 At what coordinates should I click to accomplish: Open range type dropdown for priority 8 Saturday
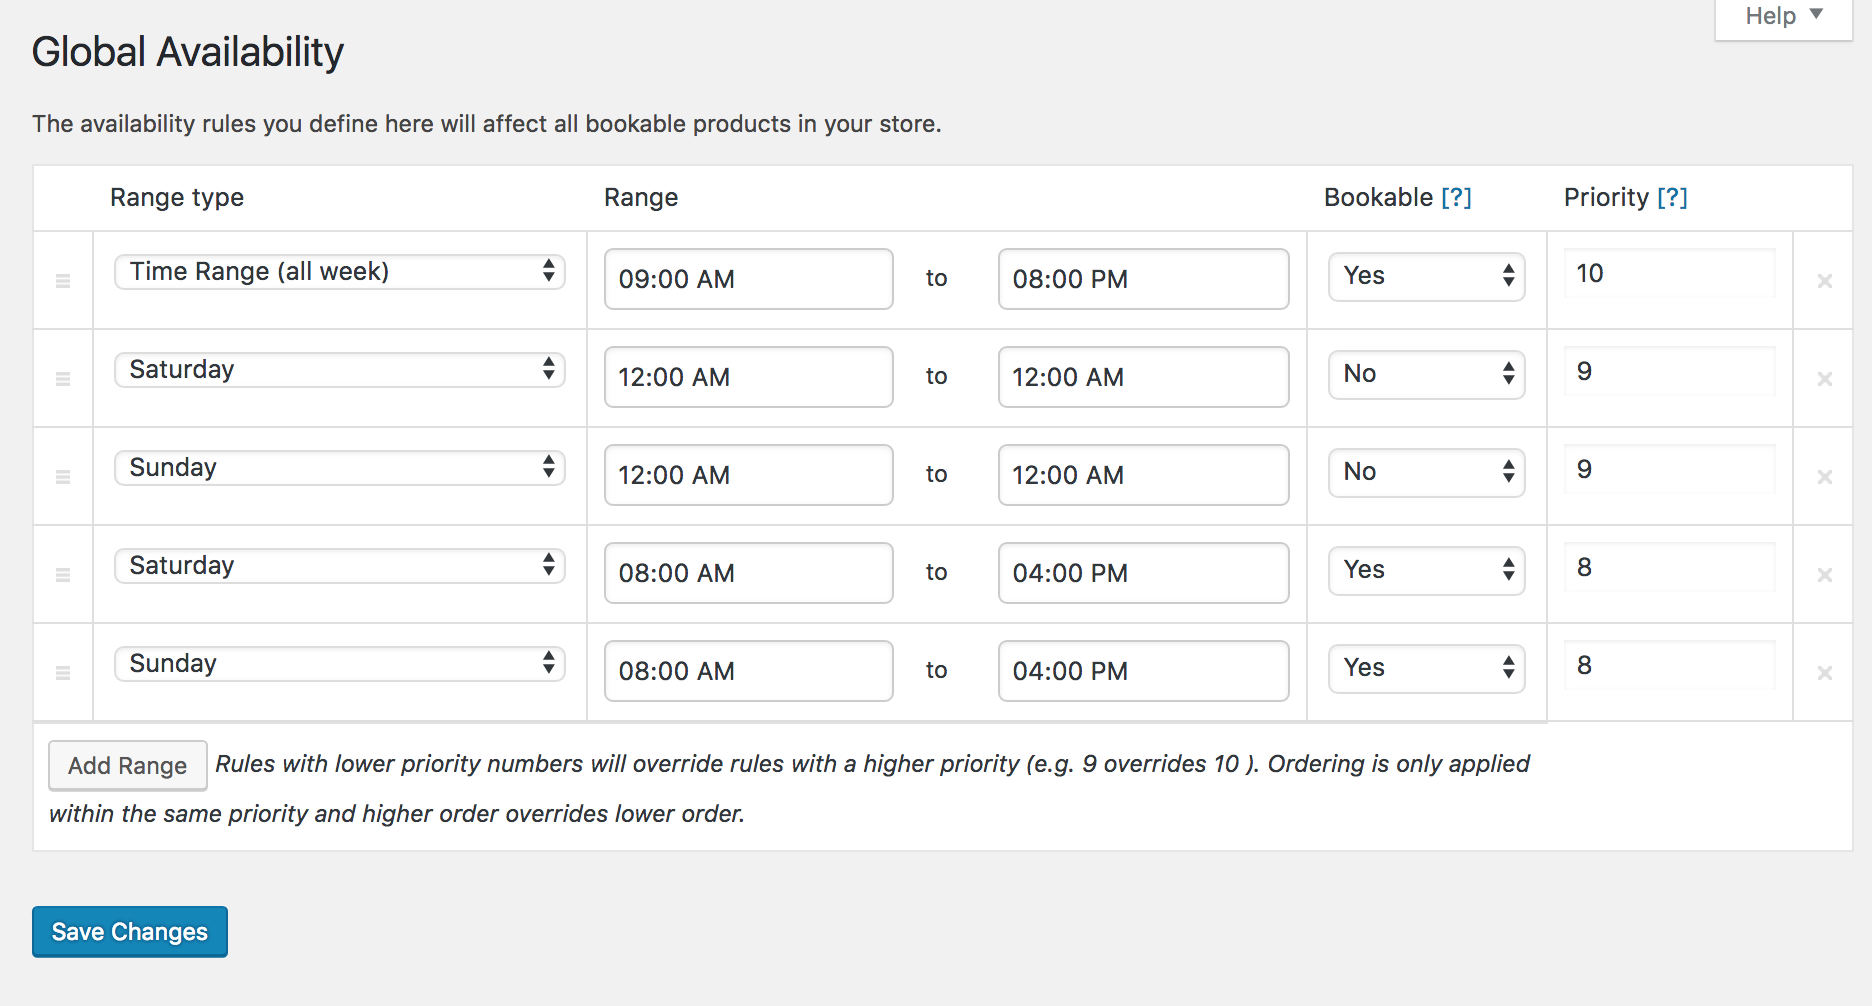coord(340,566)
